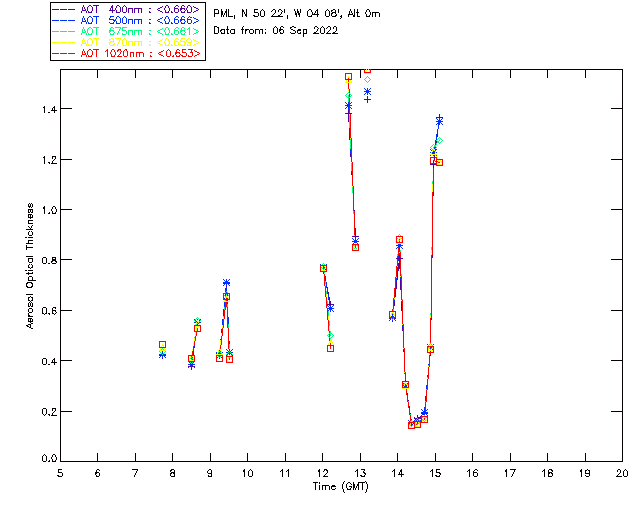Screen dimensions: 640x512
Task: Click the purple plus marker above 1.3 near 15 GMT
Action: tap(439, 118)
